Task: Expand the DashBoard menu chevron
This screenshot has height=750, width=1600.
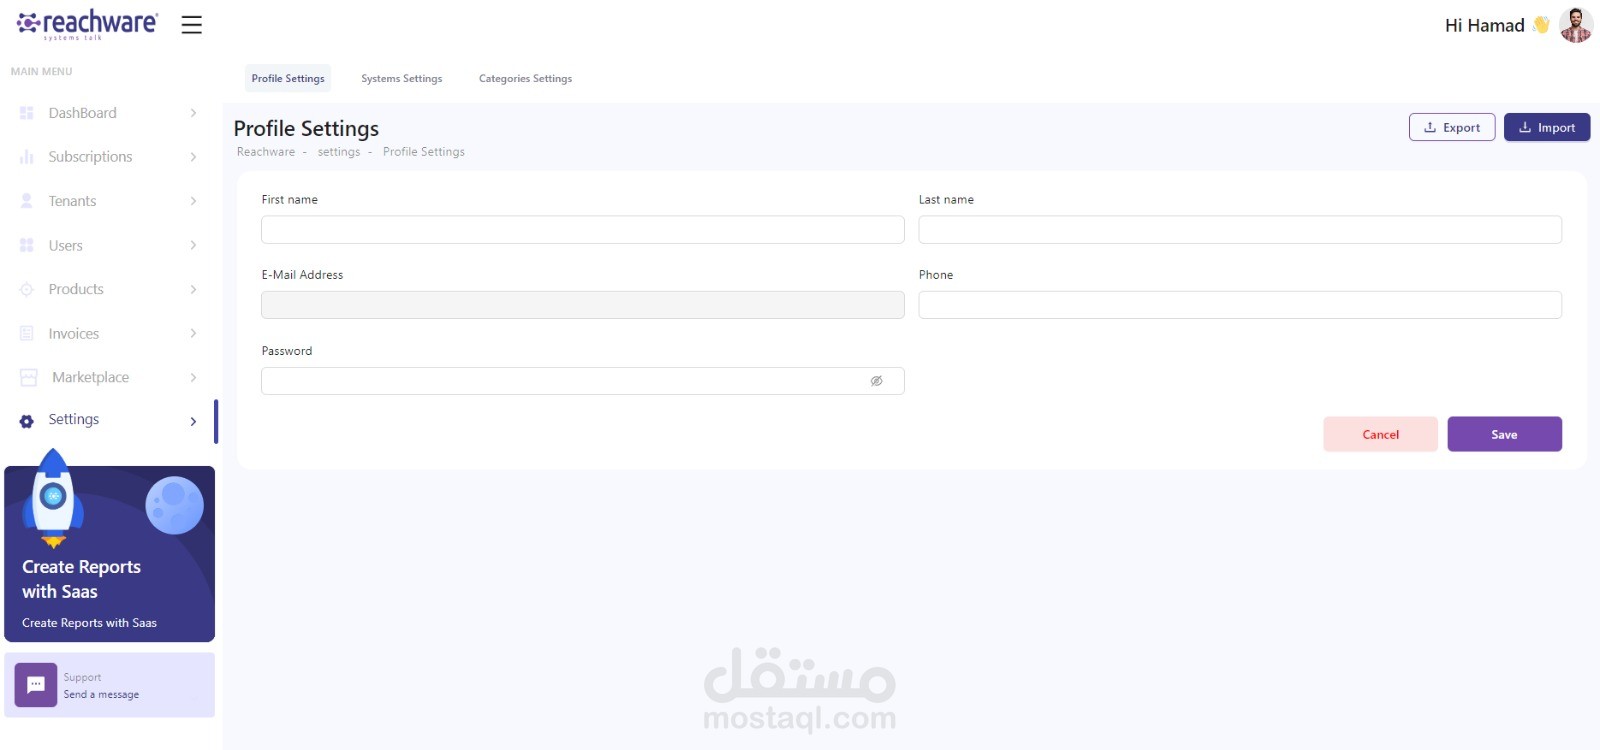Action: (193, 113)
